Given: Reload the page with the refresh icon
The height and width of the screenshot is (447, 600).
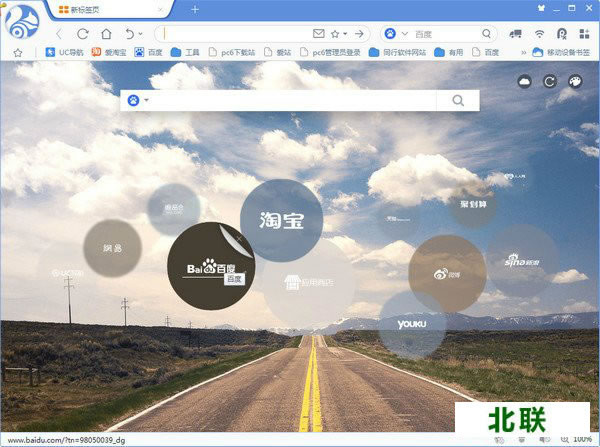Looking at the screenshot, I should click(83, 34).
